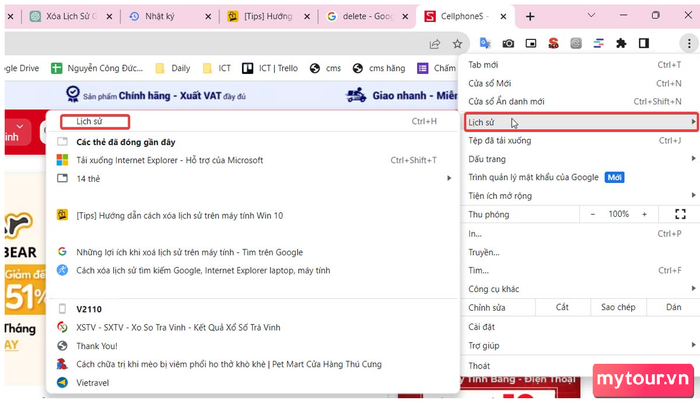Click the Cắt button
Screen dimensions: 700x405
(x=562, y=307)
